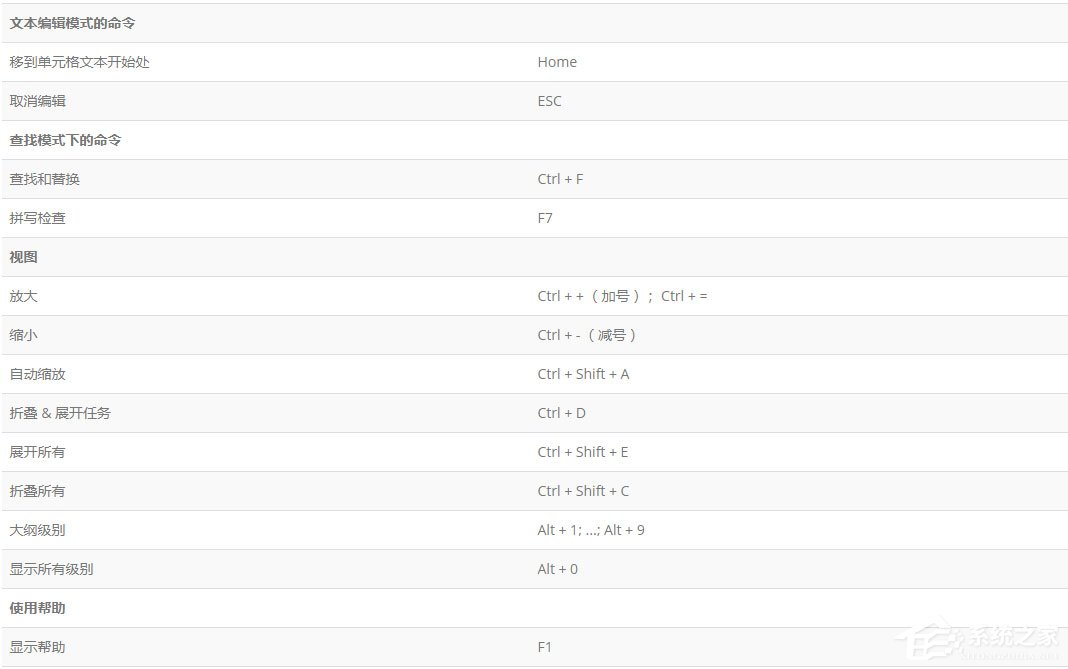Image resolution: width=1068 pixels, height=669 pixels.
Task: Click the 'F7' shortcut cell
Action: pyautogui.click(x=545, y=218)
